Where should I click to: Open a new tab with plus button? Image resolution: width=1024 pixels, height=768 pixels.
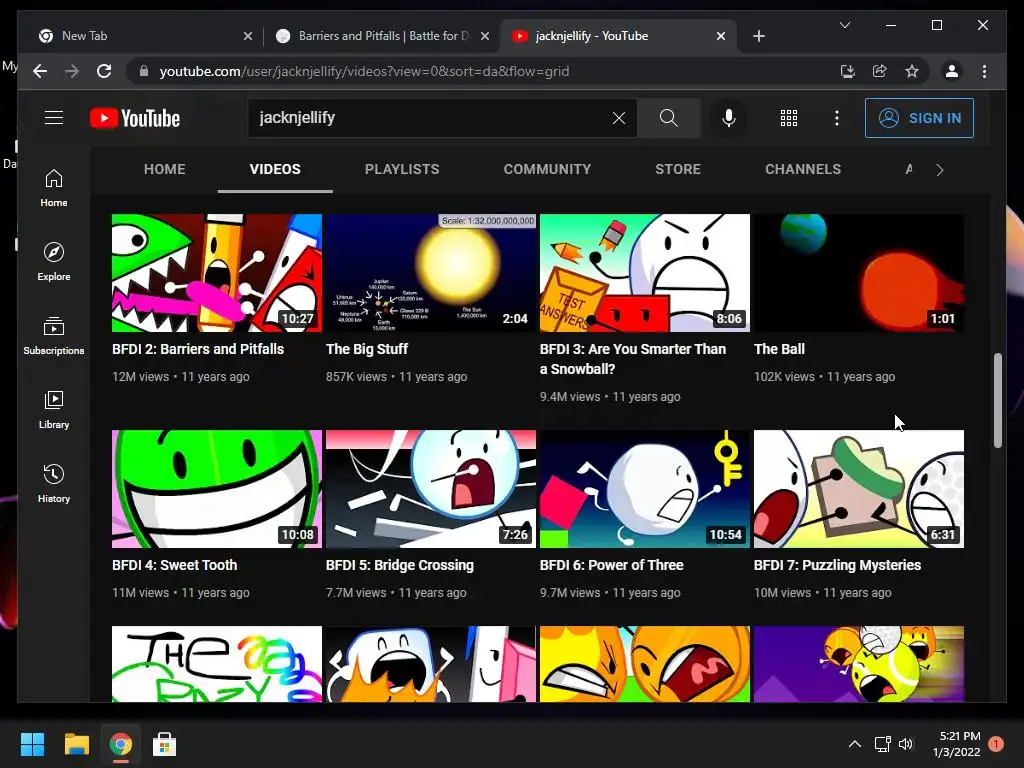(x=759, y=36)
